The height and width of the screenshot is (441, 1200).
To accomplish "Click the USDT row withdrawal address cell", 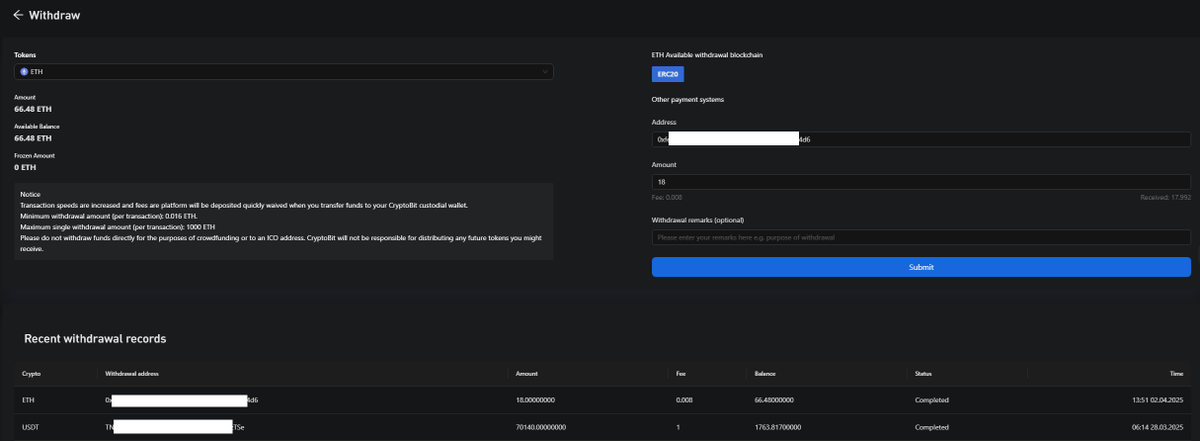I will pos(175,427).
